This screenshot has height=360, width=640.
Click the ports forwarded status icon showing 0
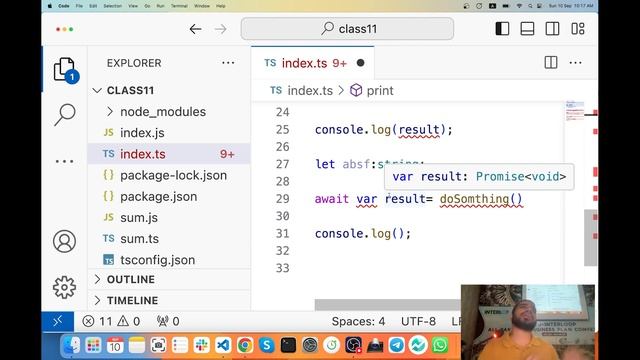[x=168, y=321]
